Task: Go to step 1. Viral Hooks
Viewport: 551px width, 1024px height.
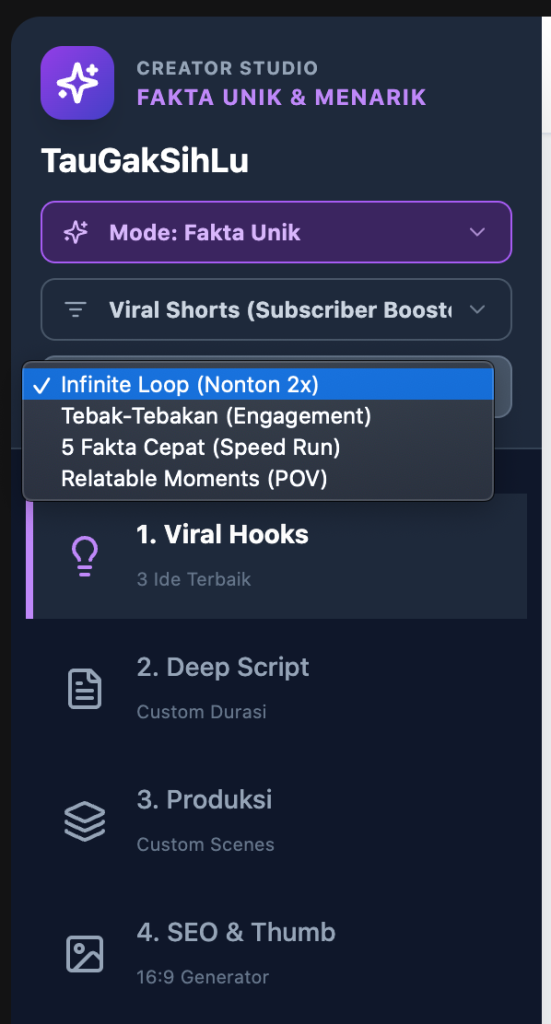Action: click(x=276, y=556)
